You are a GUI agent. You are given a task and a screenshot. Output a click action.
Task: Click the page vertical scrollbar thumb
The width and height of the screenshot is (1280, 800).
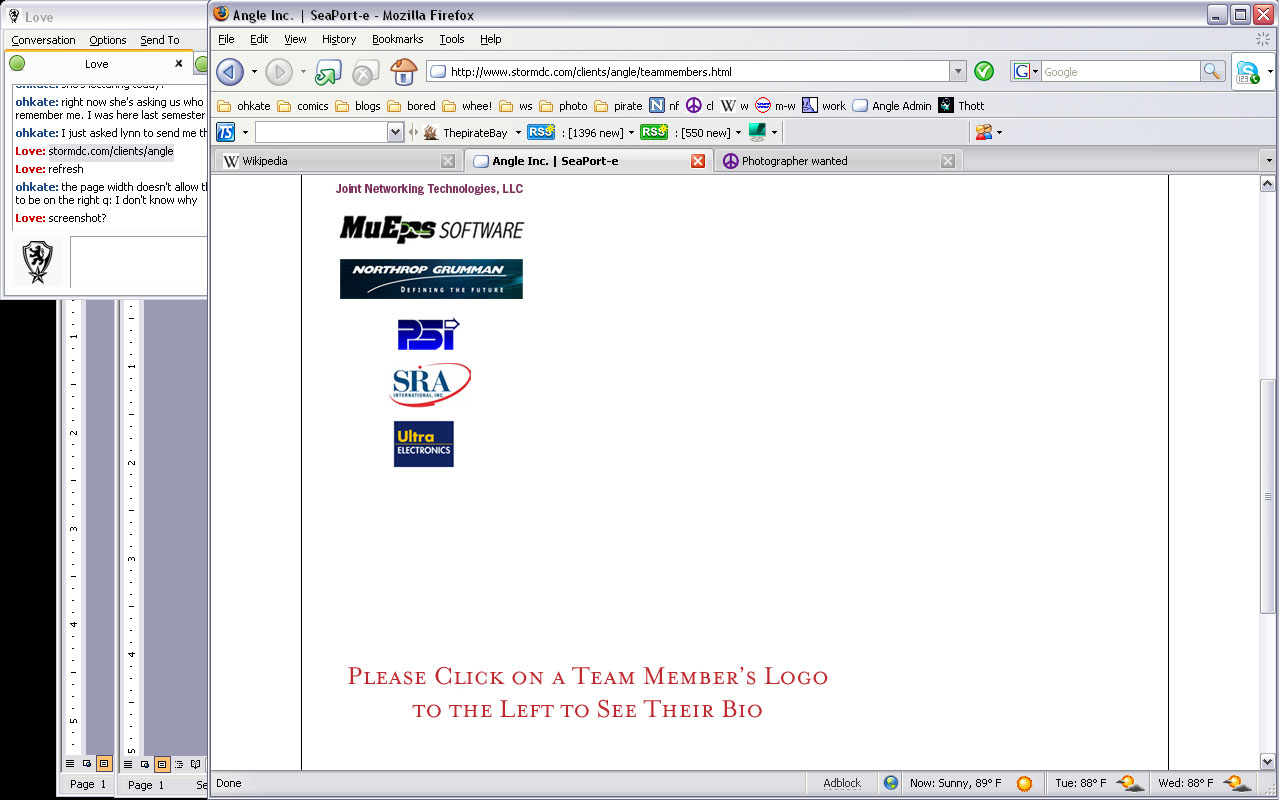(x=1268, y=495)
